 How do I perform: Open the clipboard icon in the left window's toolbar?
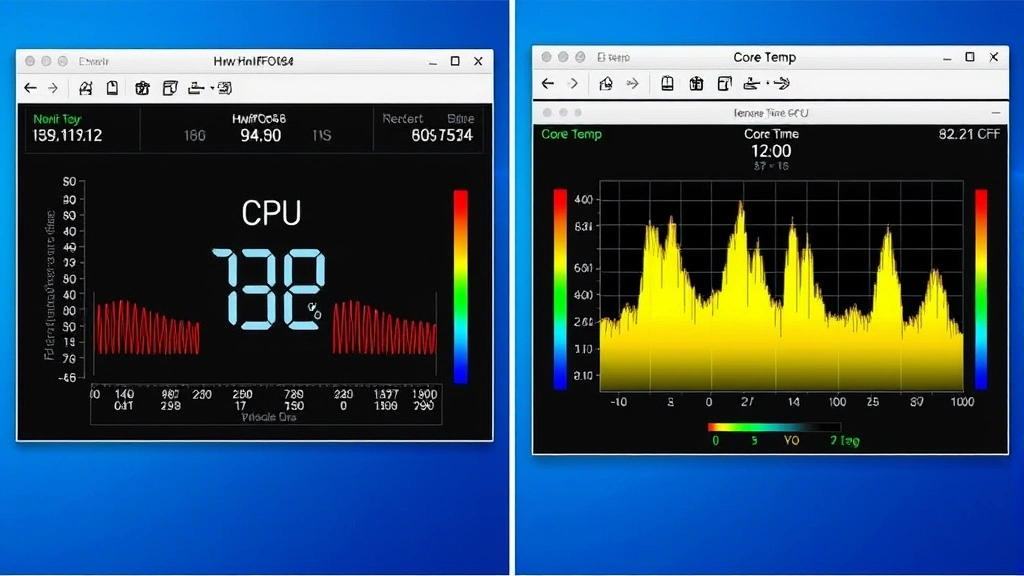click(171, 87)
